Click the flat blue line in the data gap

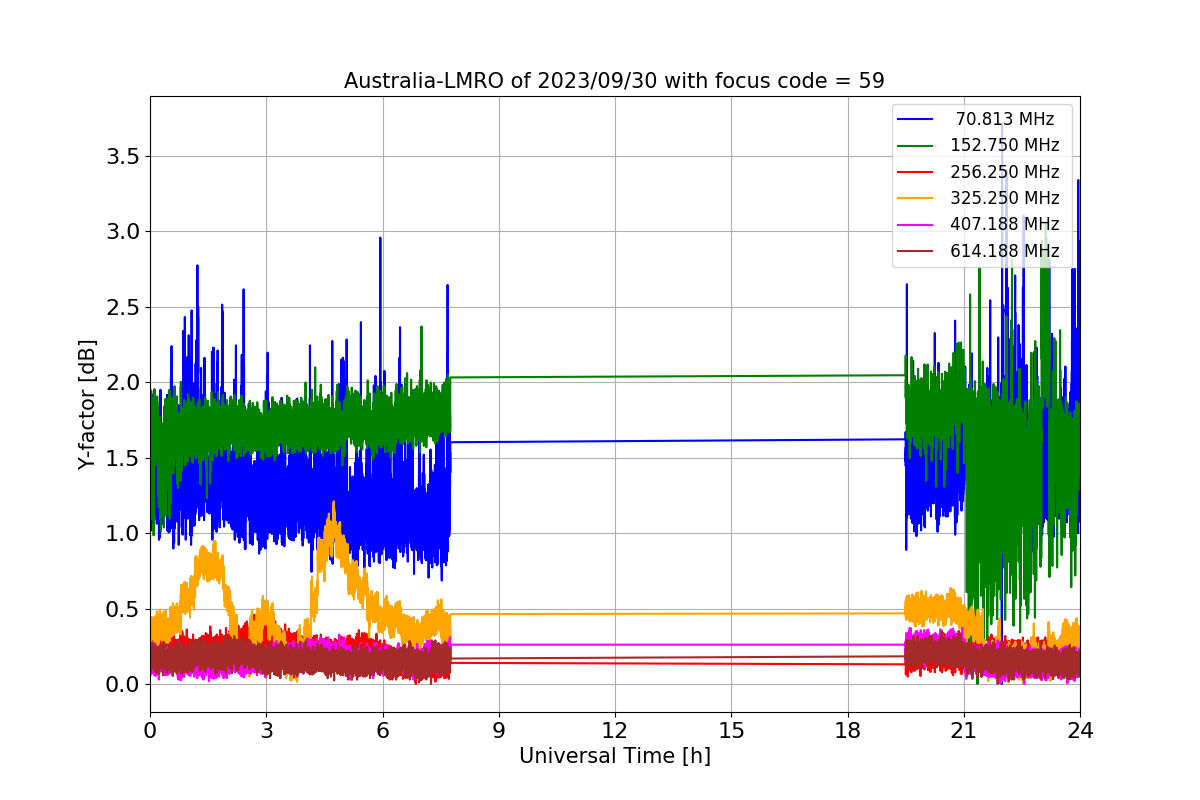[678, 440]
